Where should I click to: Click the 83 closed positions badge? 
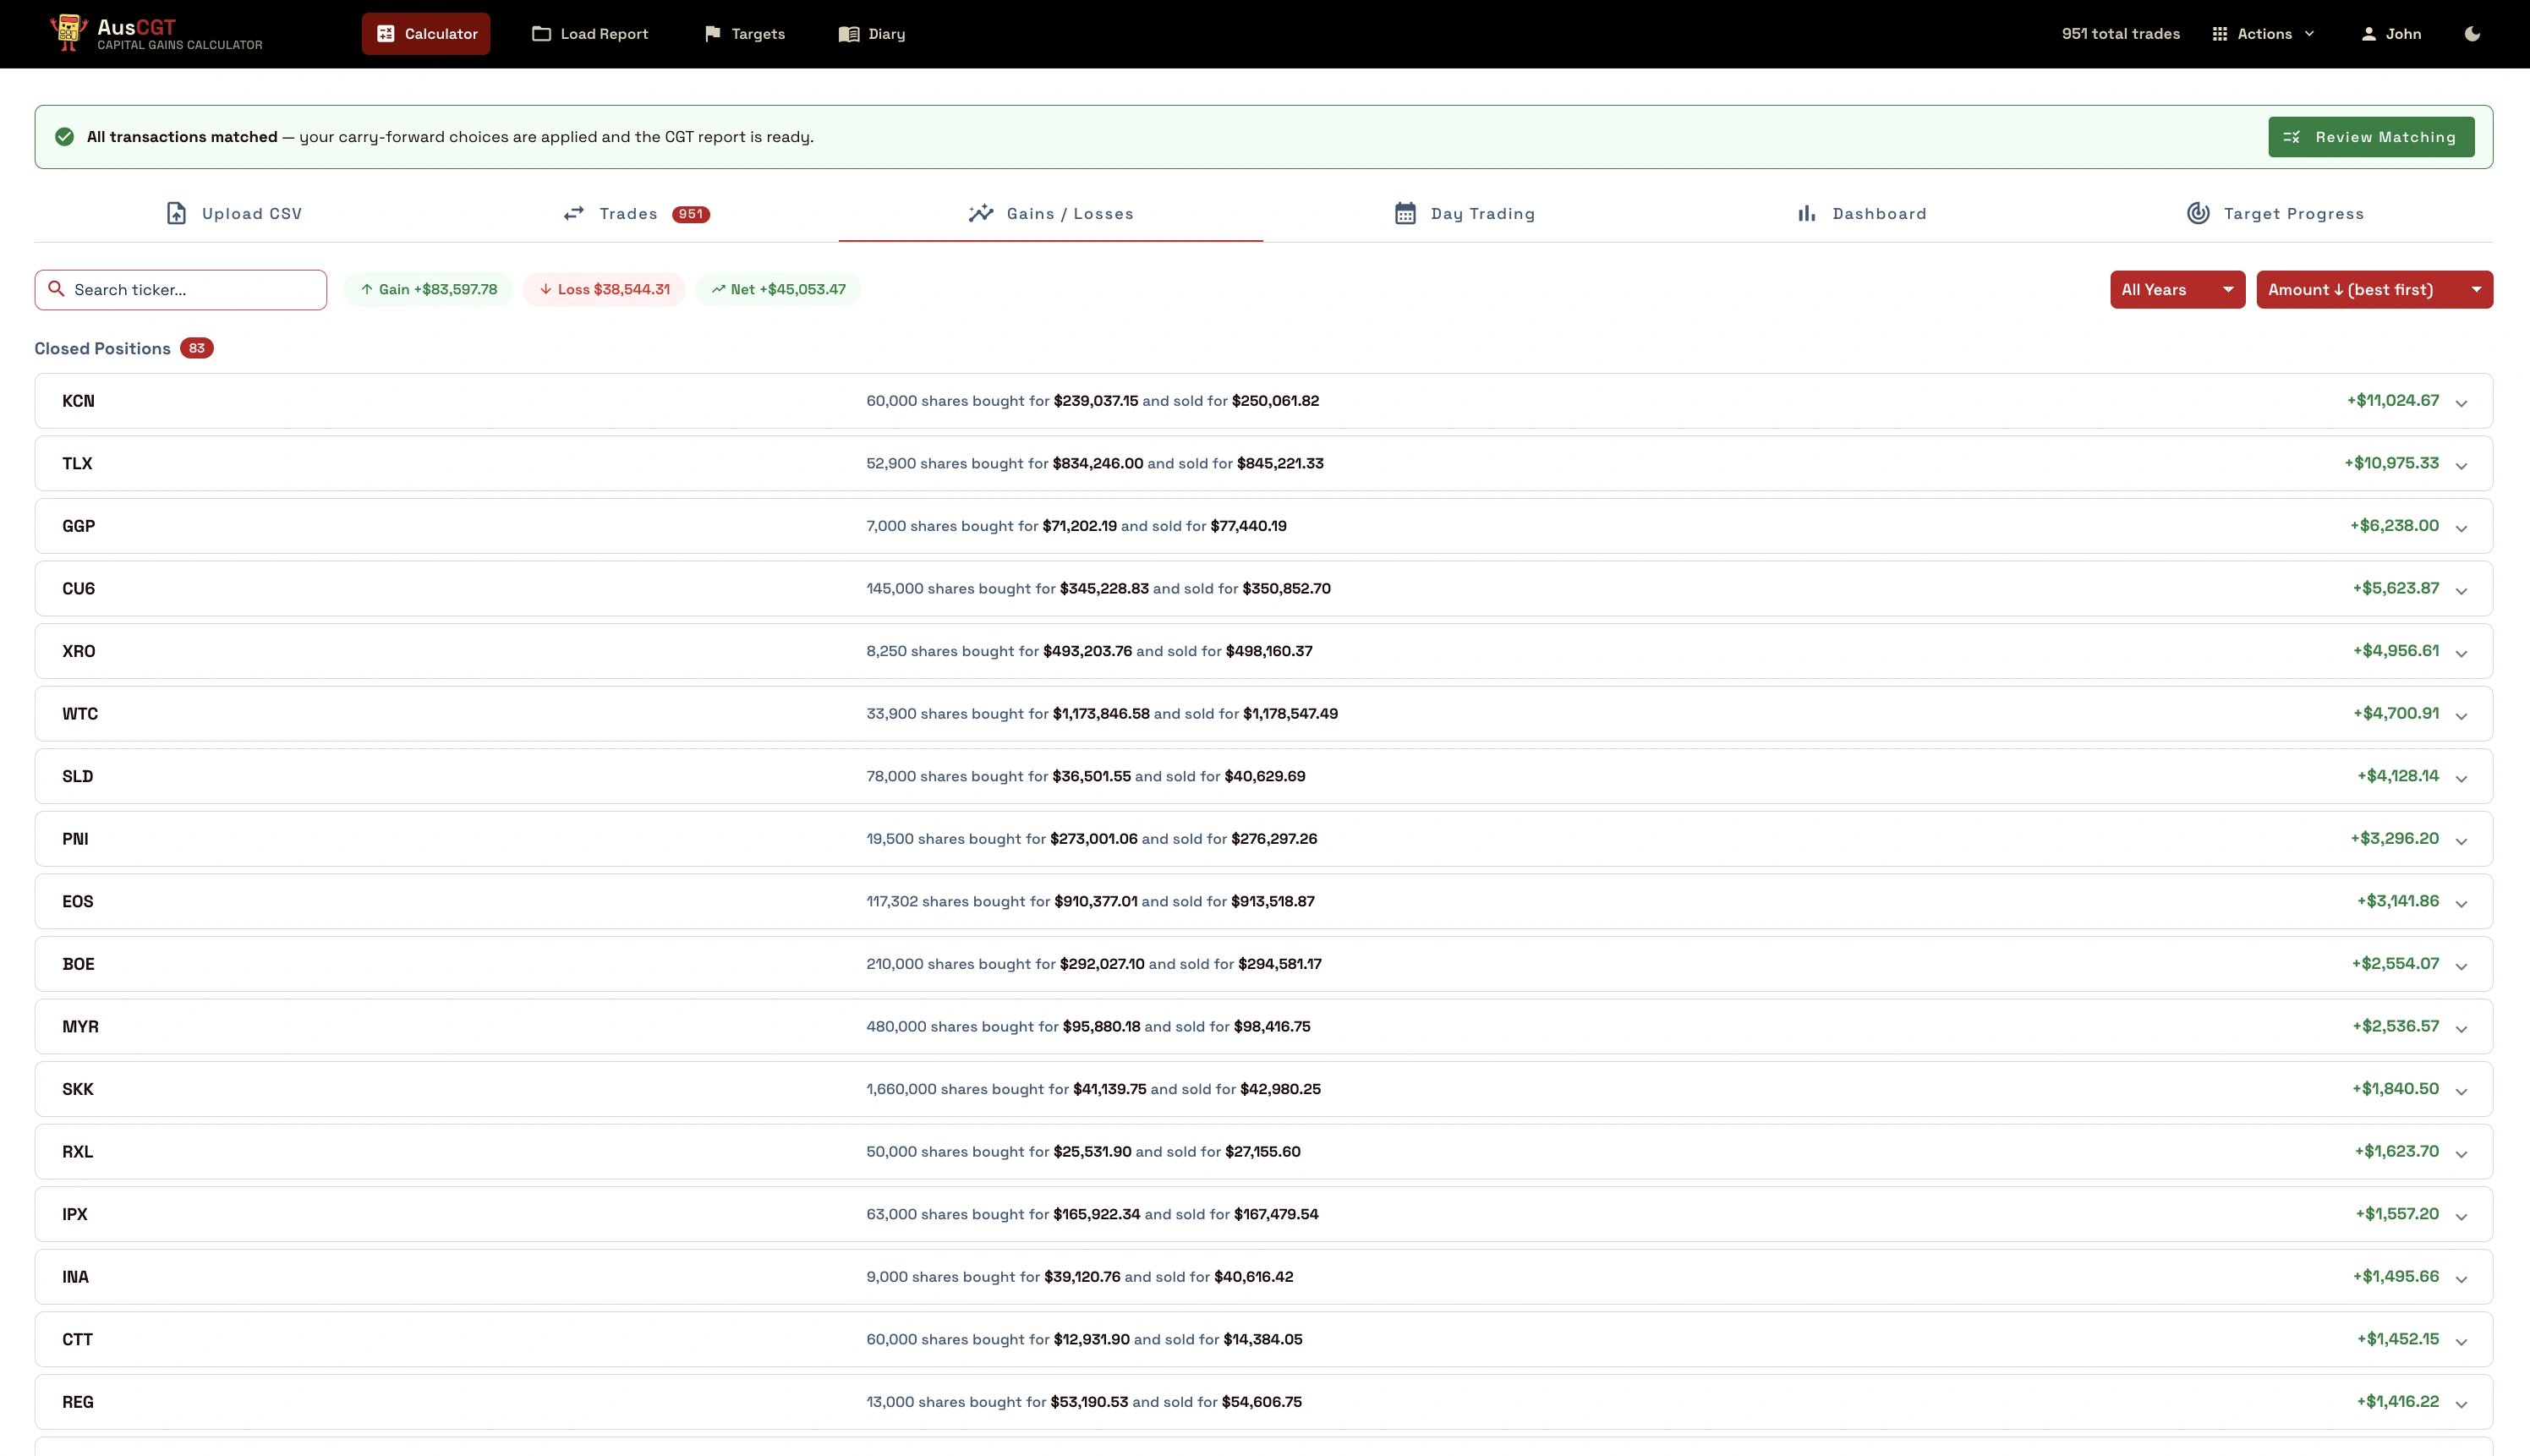point(197,348)
